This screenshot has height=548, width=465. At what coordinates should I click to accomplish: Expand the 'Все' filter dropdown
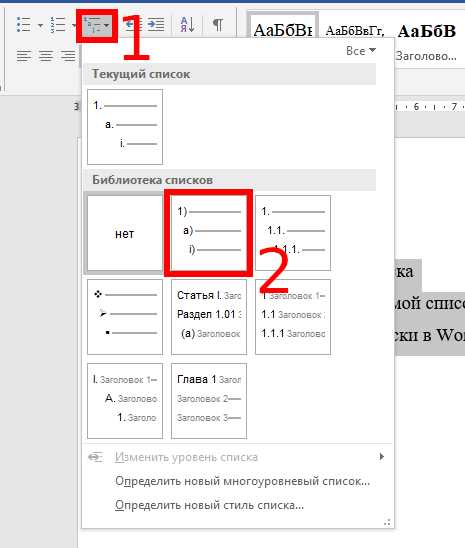(x=361, y=51)
